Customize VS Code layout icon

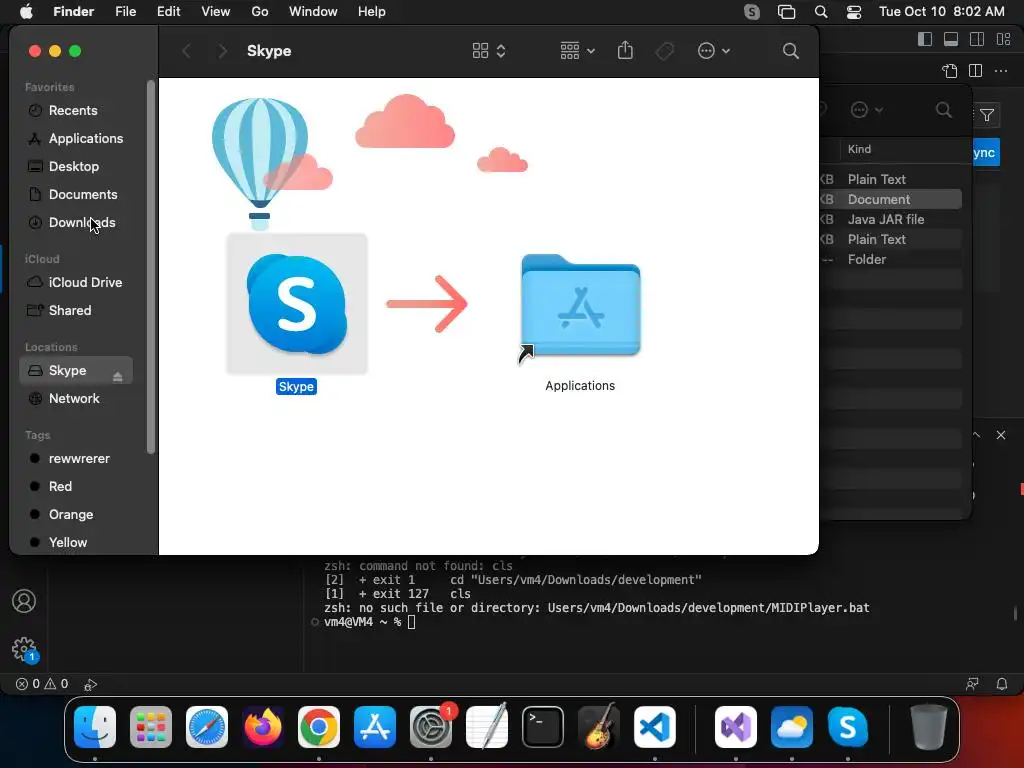pyautogui.click(x=1003, y=39)
